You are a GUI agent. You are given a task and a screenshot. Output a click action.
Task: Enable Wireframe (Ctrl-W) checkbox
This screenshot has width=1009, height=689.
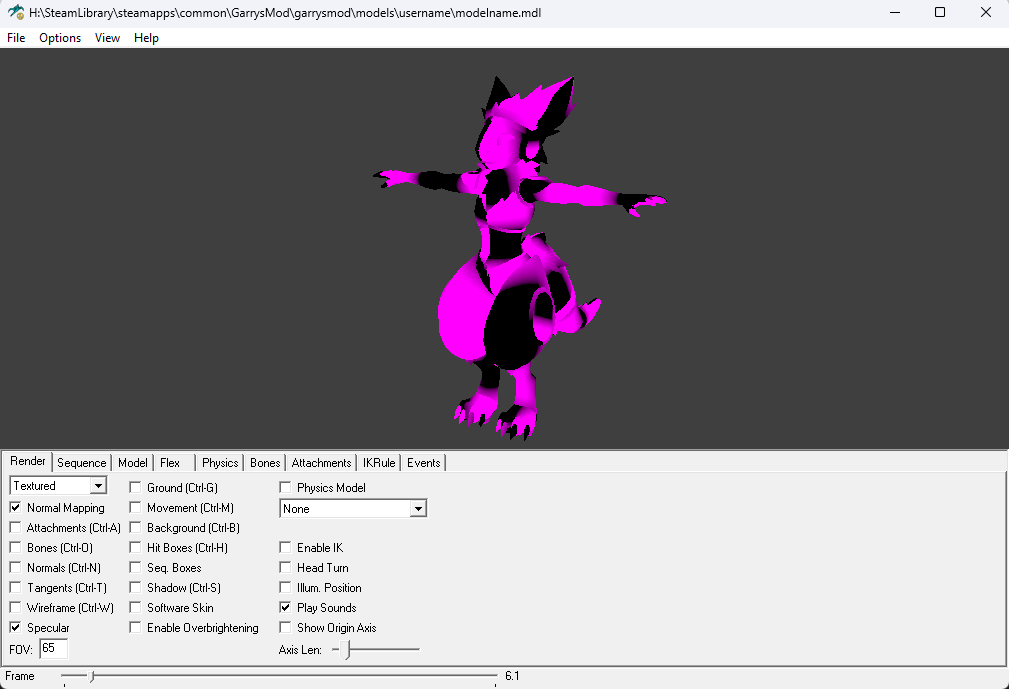(x=15, y=607)
